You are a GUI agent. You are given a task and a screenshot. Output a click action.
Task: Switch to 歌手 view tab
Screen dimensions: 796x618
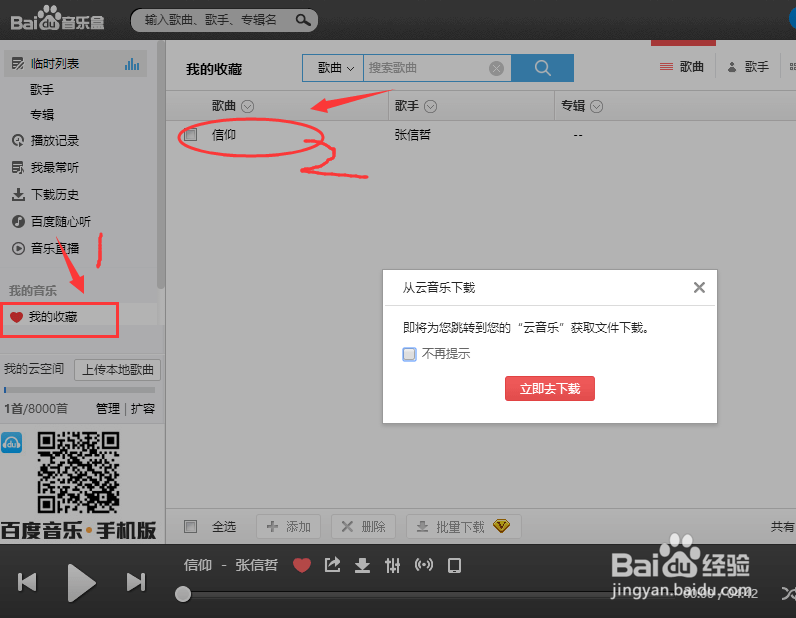coord(748,67)
